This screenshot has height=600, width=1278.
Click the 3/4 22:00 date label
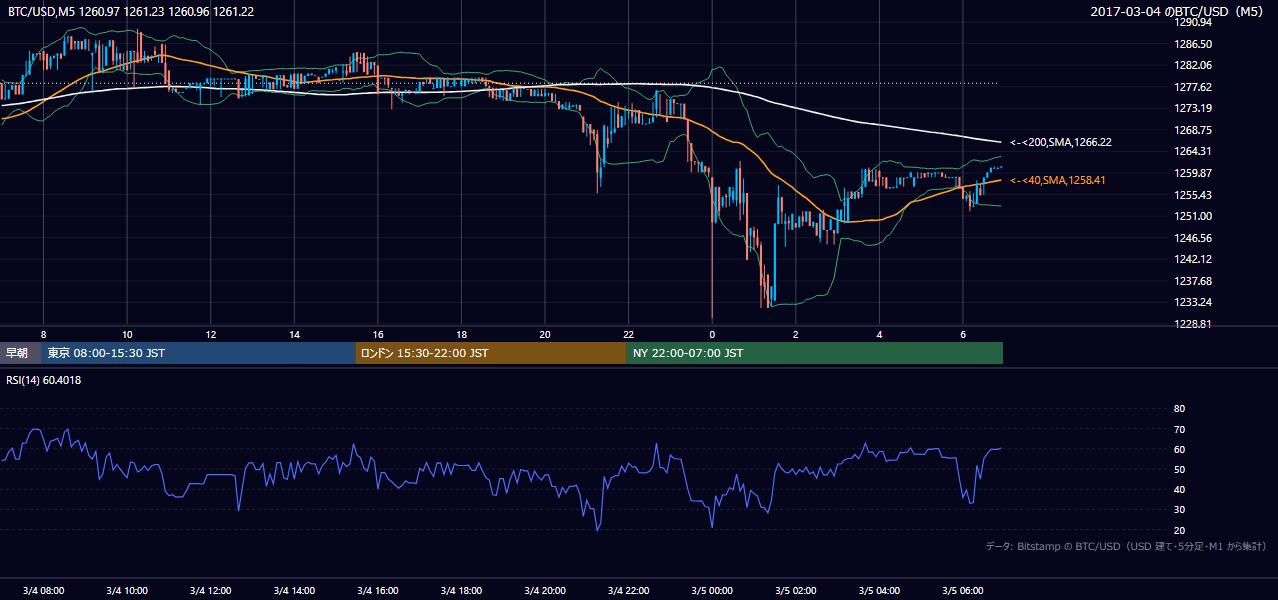point(629,590)
